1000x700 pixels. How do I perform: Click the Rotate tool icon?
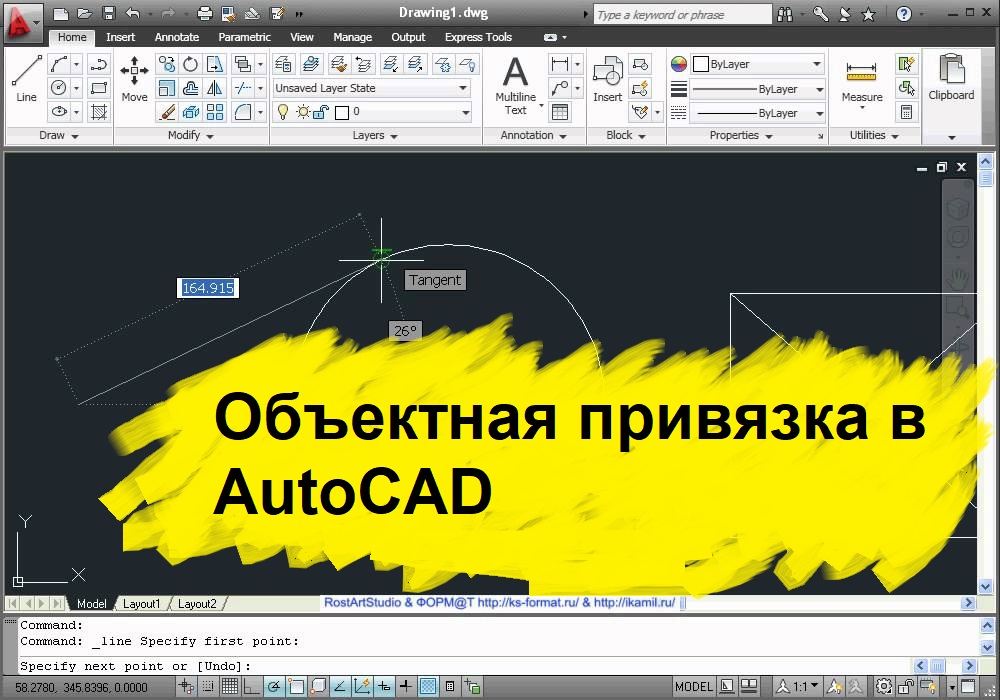191,64
